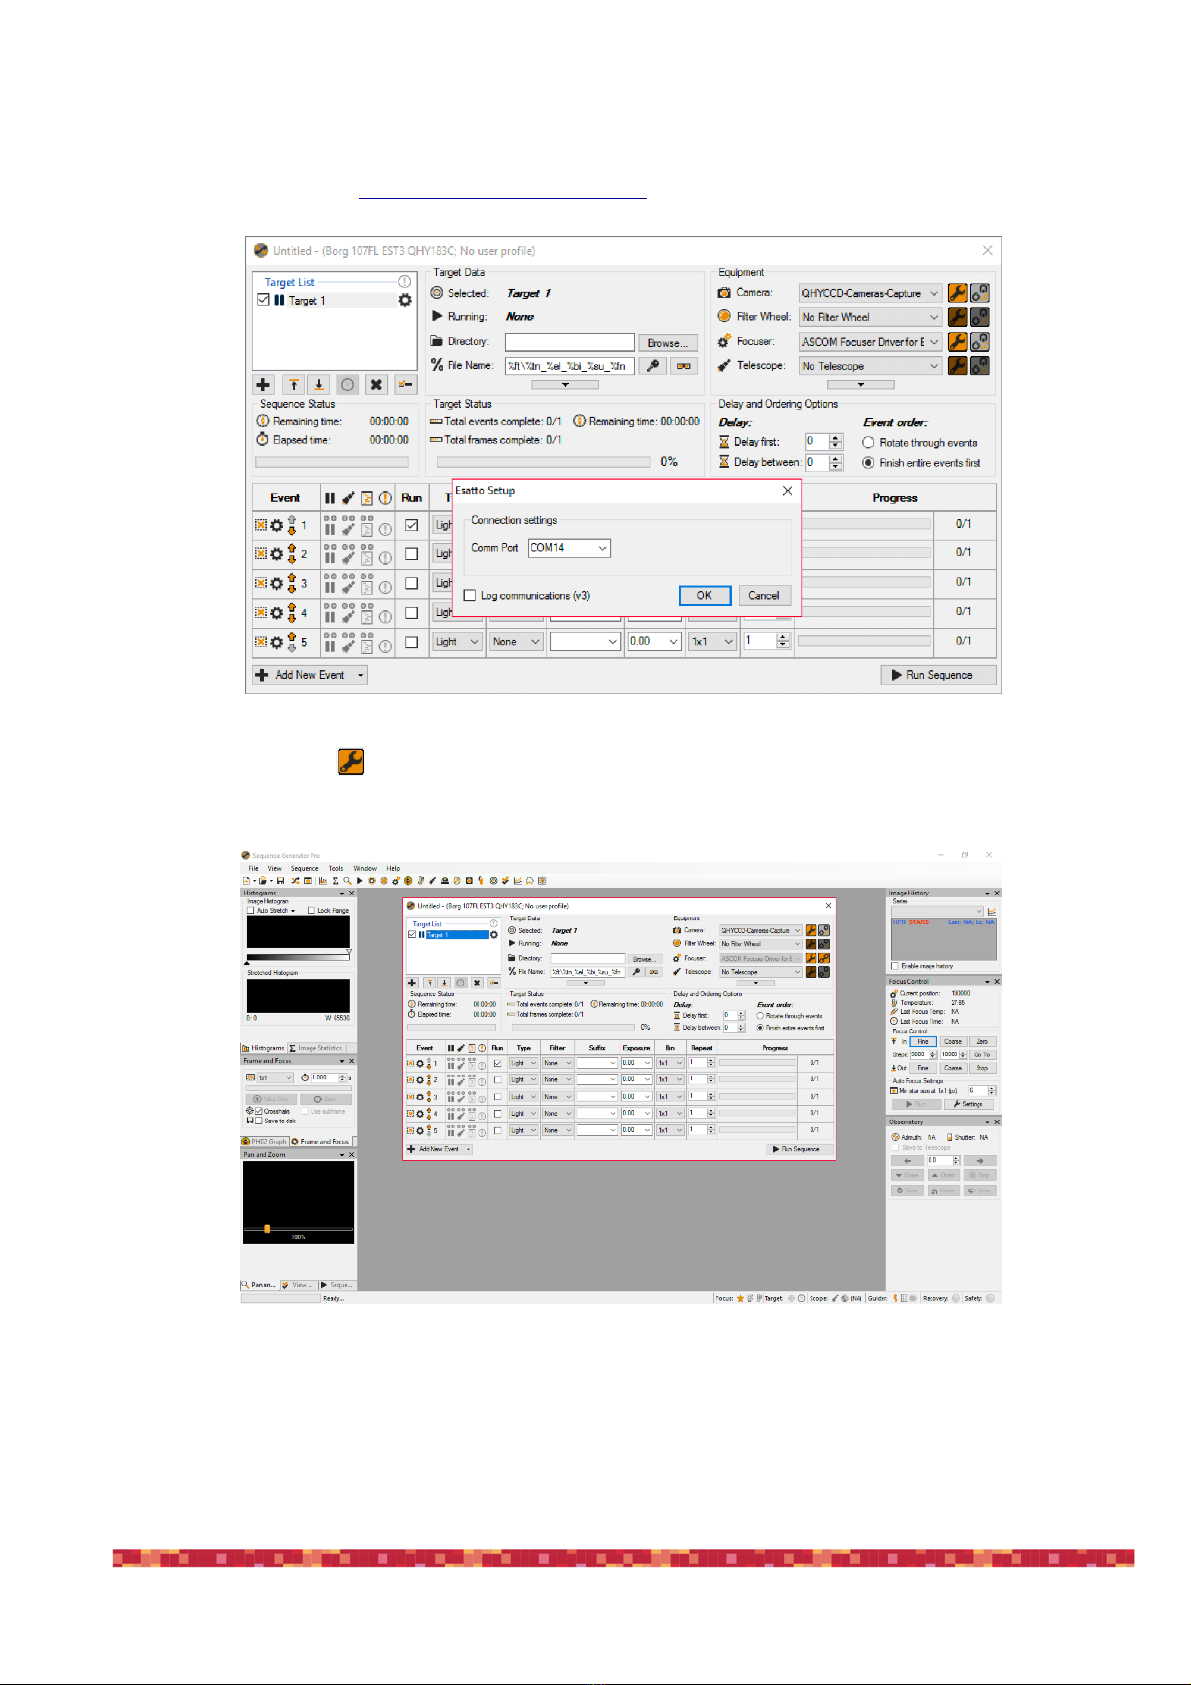
Task: Click event 5 Repeat stepper, upper screenshot
Action: click(x=783, y=641)
